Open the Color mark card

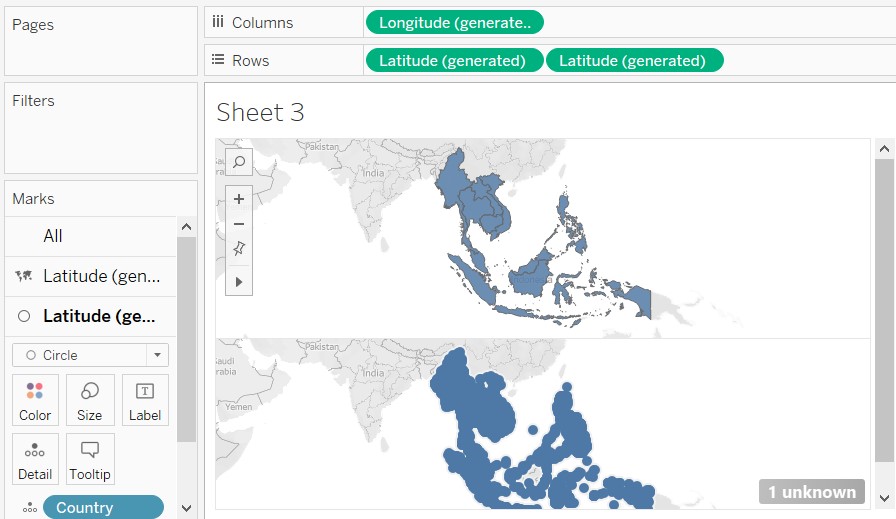tap(35, 400)
